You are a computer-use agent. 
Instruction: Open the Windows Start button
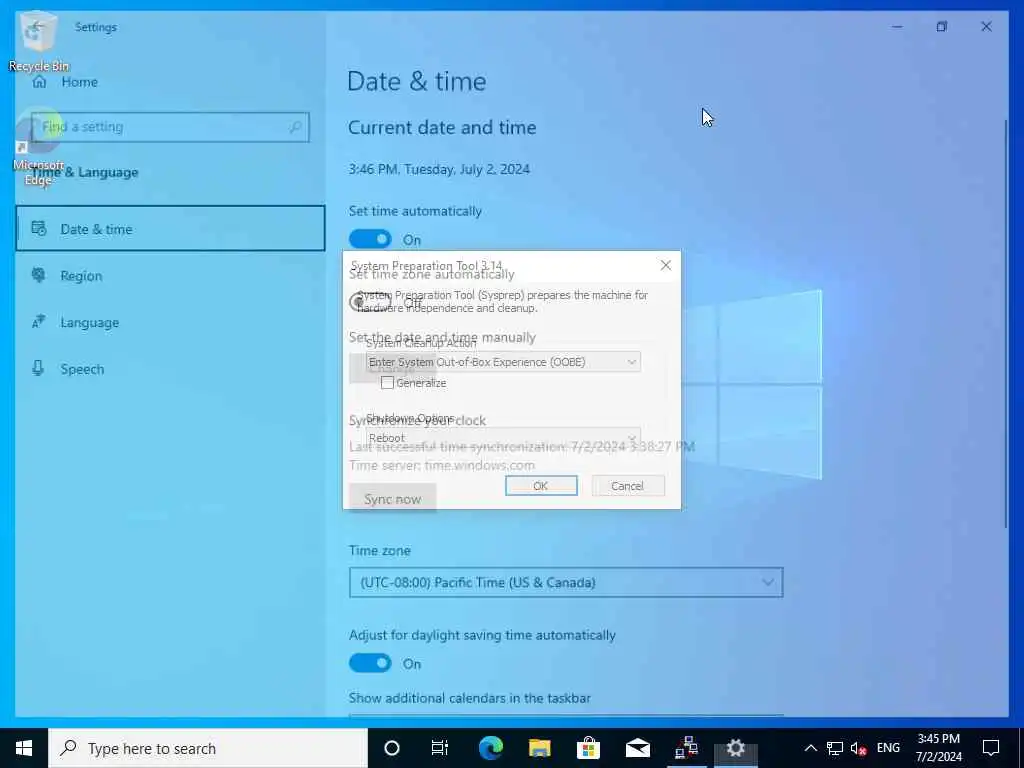coord(24,748)
